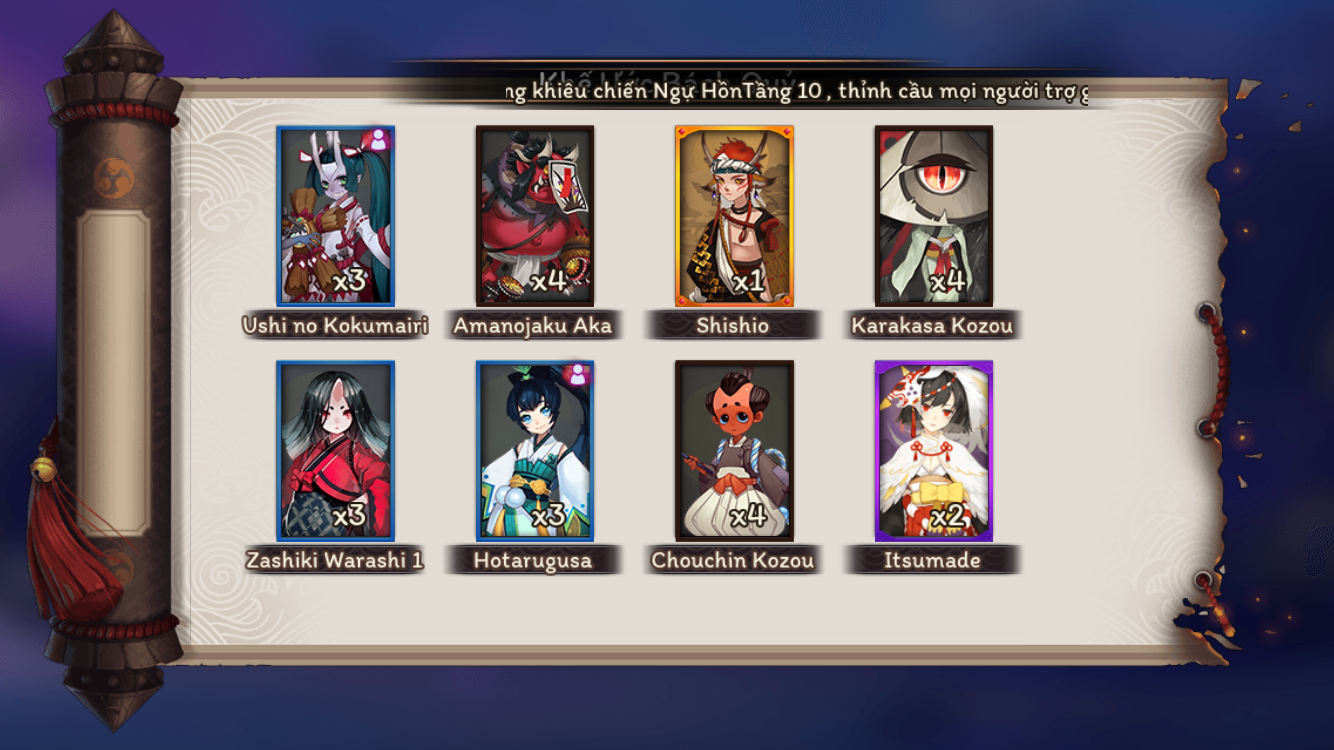Viewport: 1334px width, 750px height.
Task: Click the Shishio name label
Action: point(733,326)
